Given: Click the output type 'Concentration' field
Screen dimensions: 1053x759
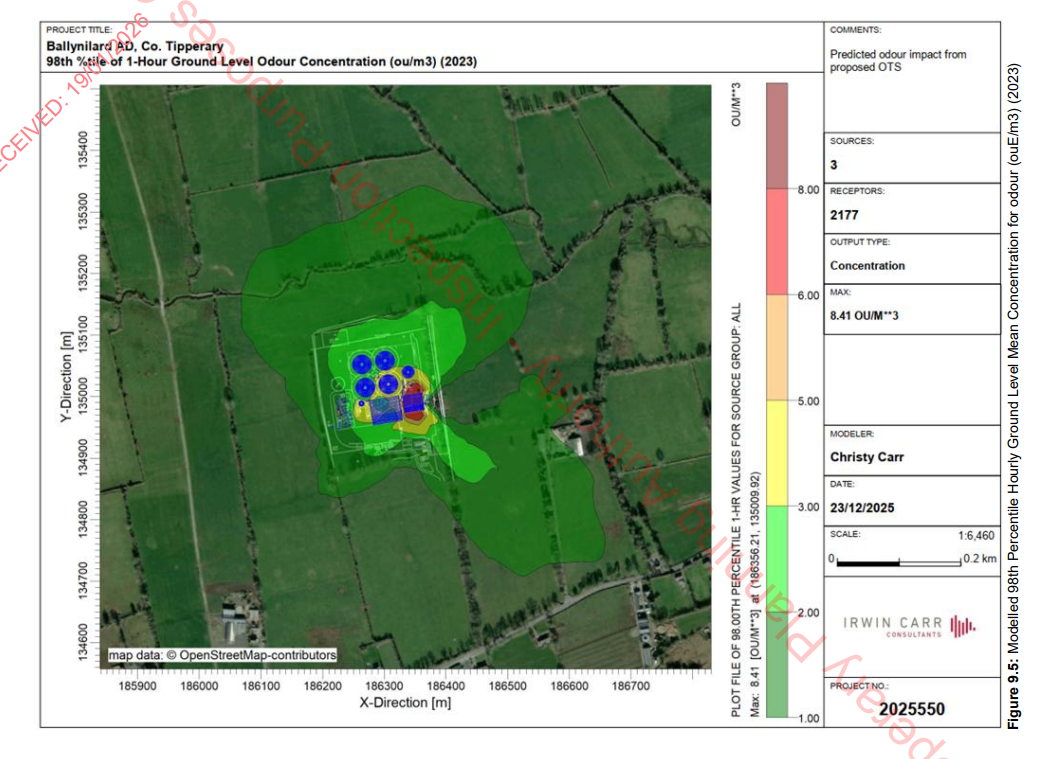Looking at the screenshot, I should tap(867, 266).
